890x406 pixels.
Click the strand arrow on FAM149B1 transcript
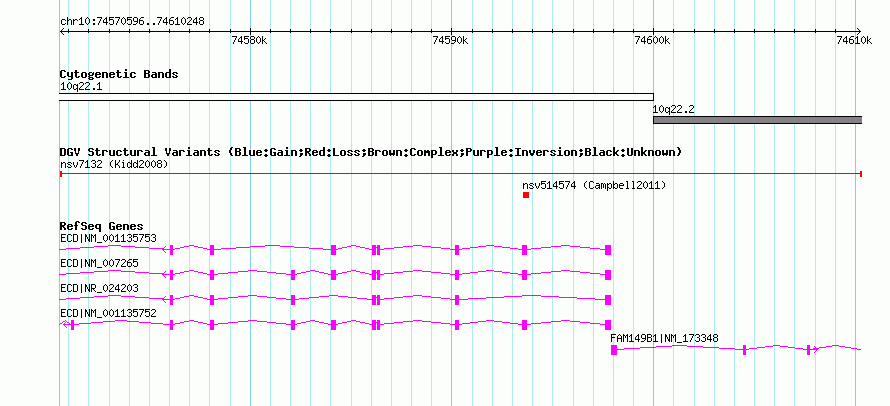(816, 350)
